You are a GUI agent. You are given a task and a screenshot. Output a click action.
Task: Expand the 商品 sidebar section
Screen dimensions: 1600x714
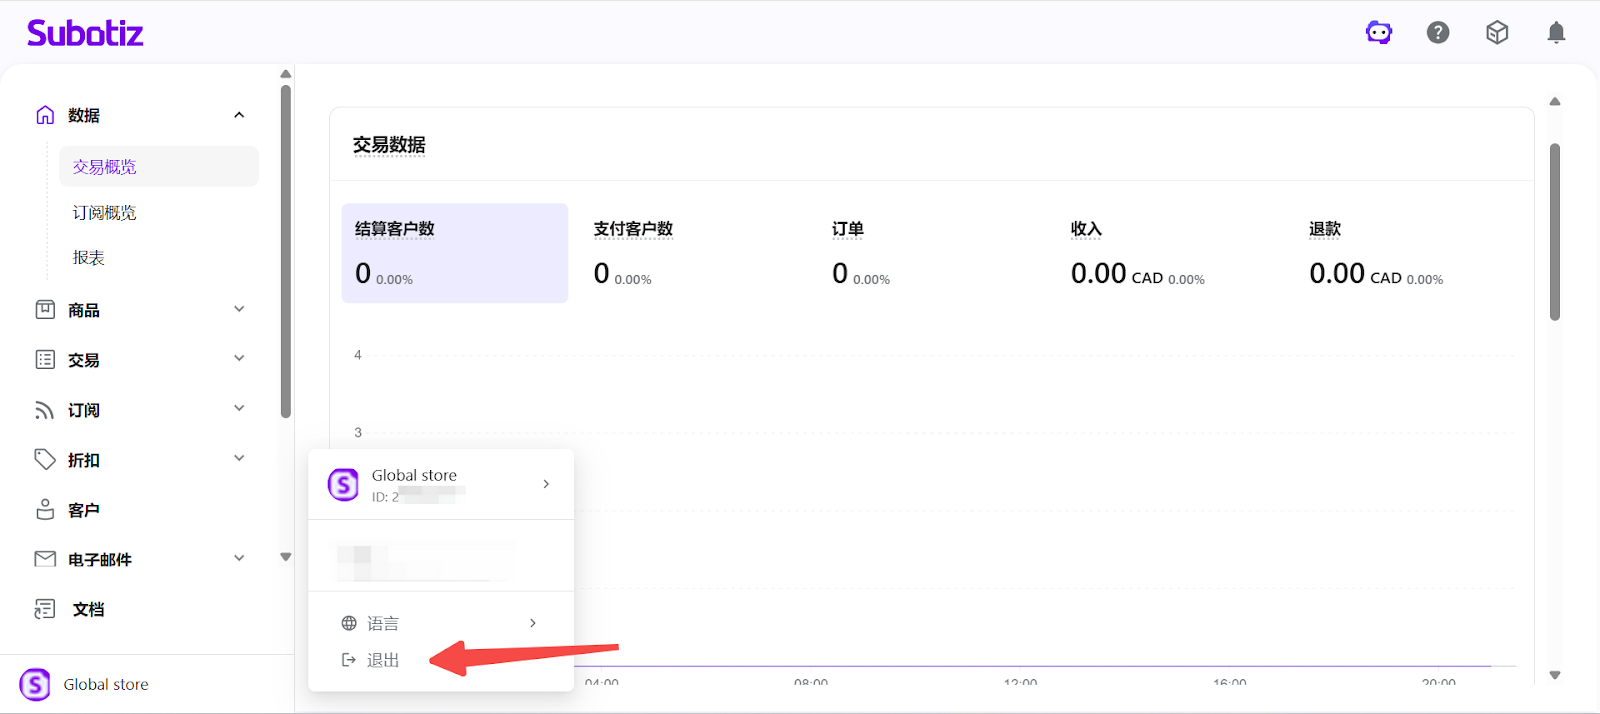pyautogui.click(x=239, y=309)
